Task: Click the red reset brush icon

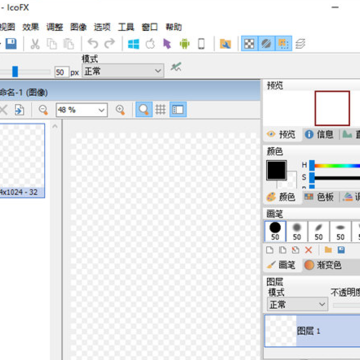Action: (x=295, y=250)
